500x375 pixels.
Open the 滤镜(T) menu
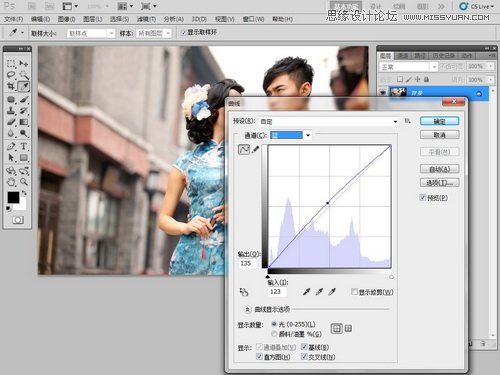[x=146, y=19]
